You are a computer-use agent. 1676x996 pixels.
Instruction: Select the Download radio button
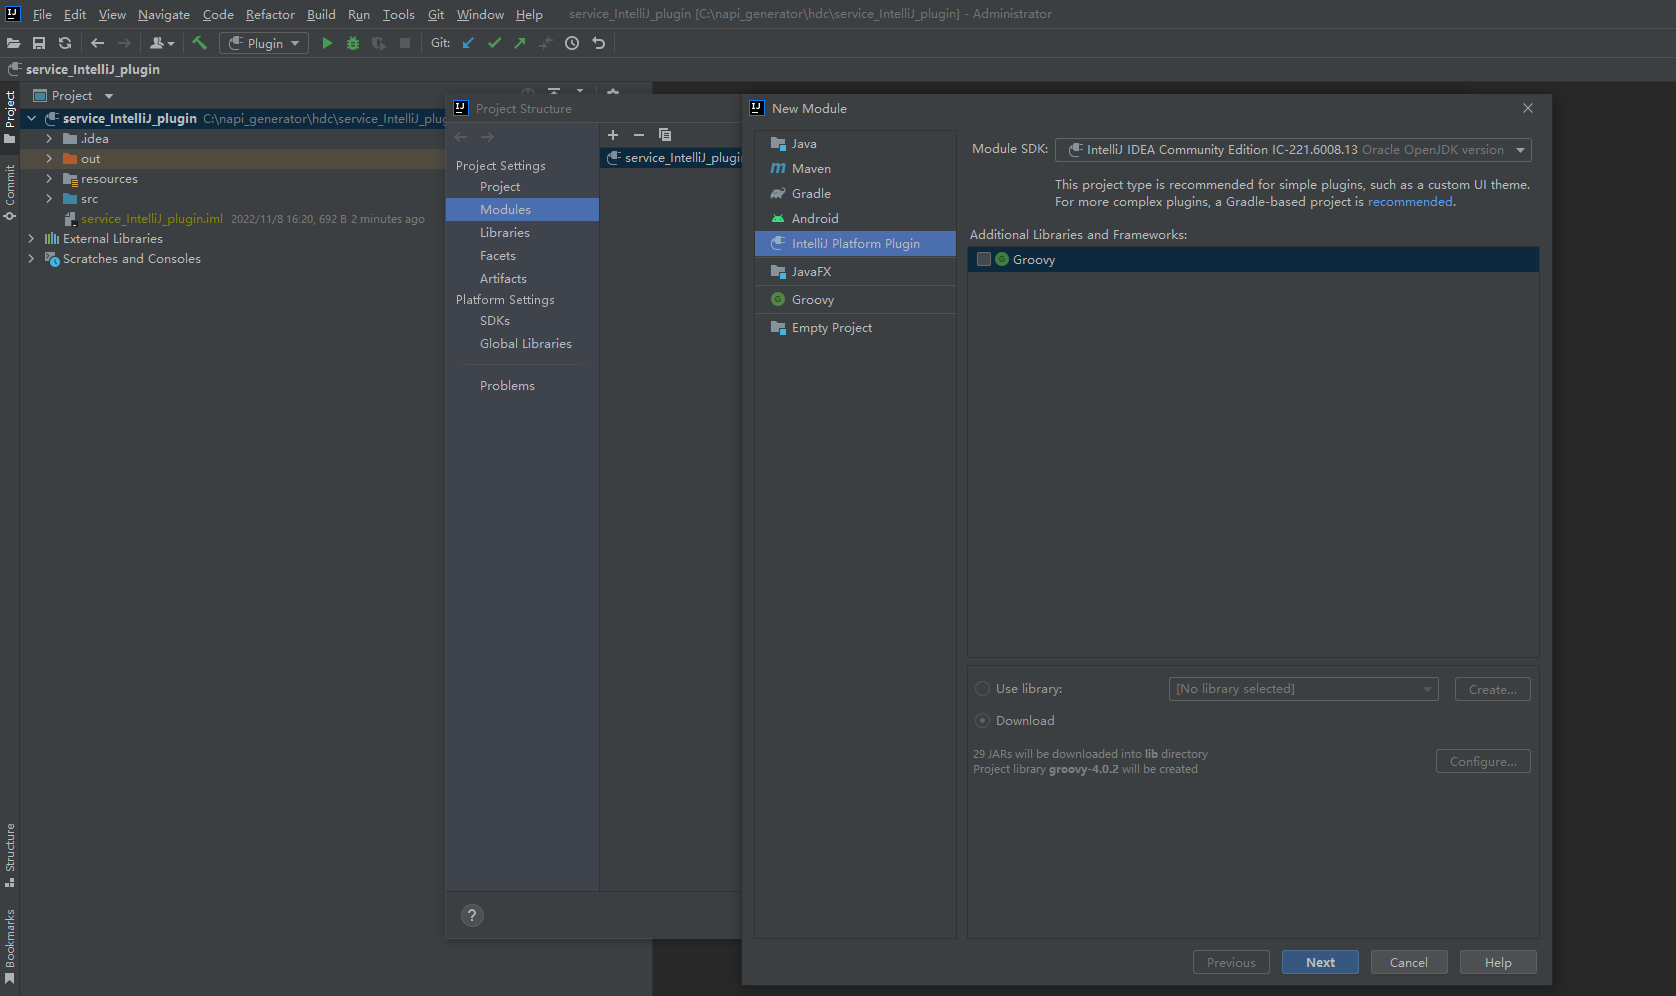click(982, 721)
